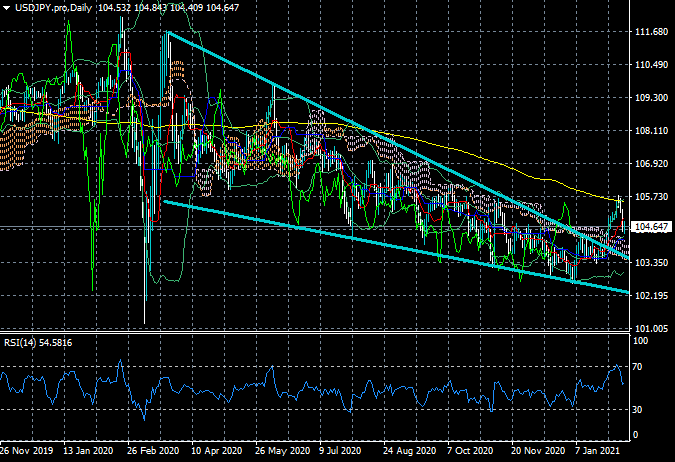Click the current price label 104.647

[x=651, y=226]
